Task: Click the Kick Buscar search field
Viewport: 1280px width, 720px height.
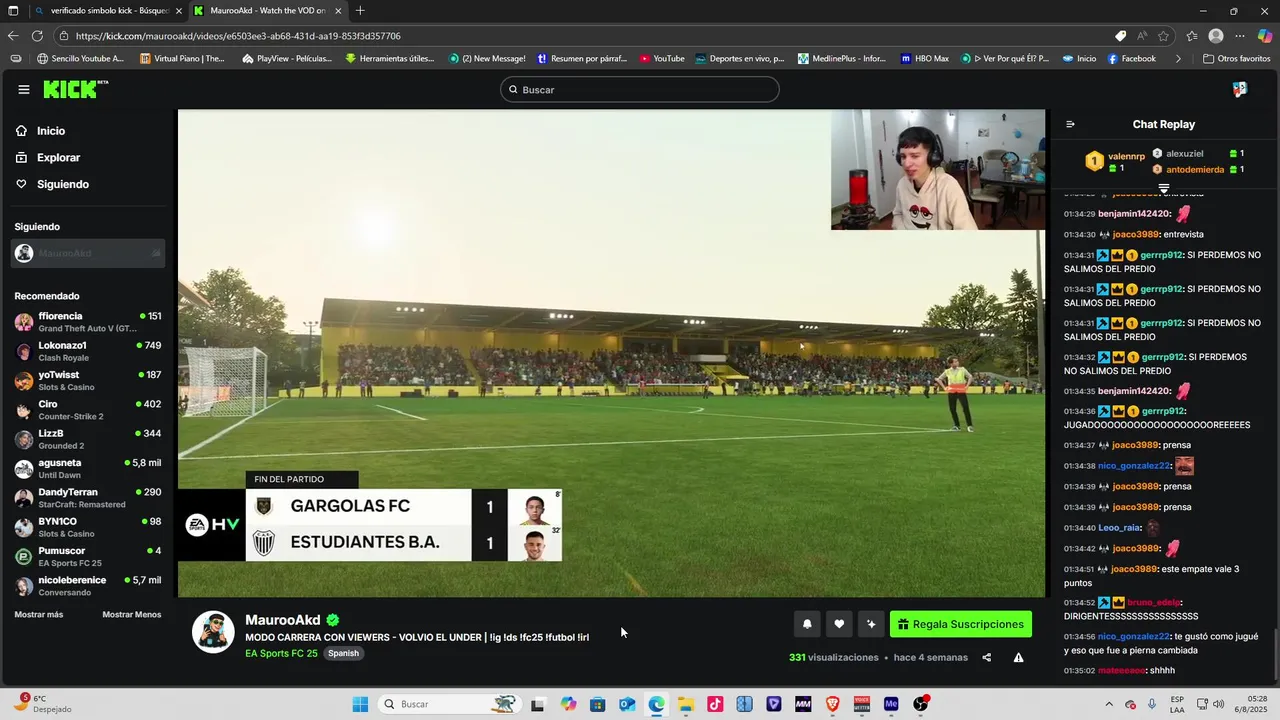Action: coord(640,89)
